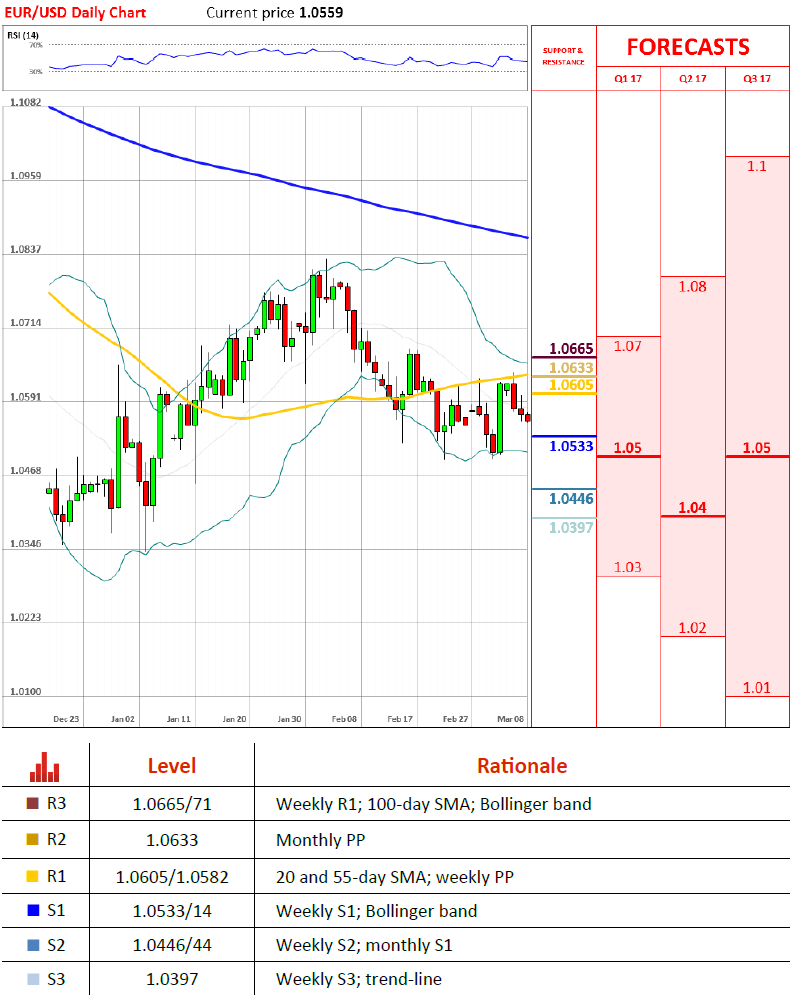Click the Q1 17 forecast high value 1.07
This screenshot has height=995, width=792.
tap(628, 346)
